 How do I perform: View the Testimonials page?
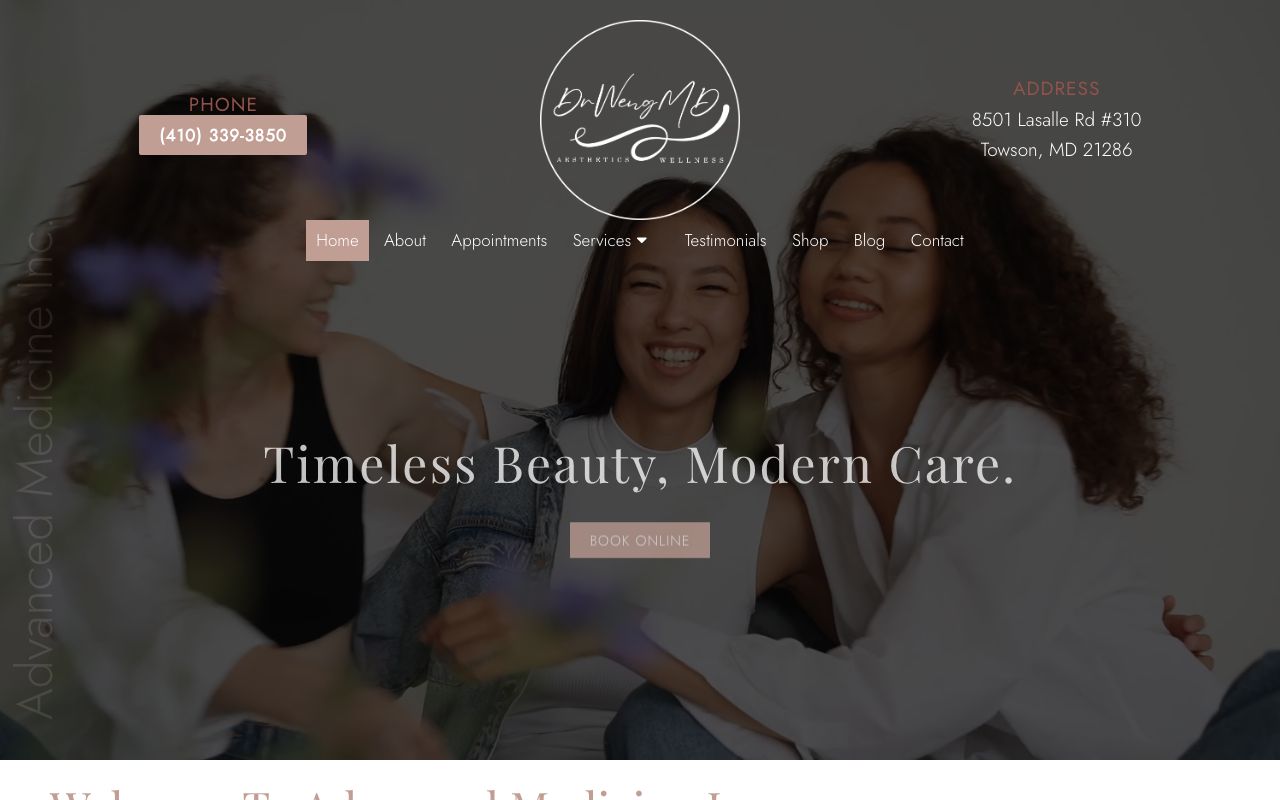[725, 240]
